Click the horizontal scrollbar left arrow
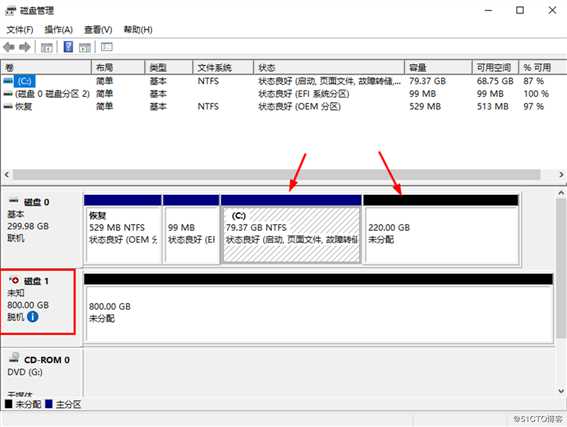567x427 pixels. (x=7, y=175)
